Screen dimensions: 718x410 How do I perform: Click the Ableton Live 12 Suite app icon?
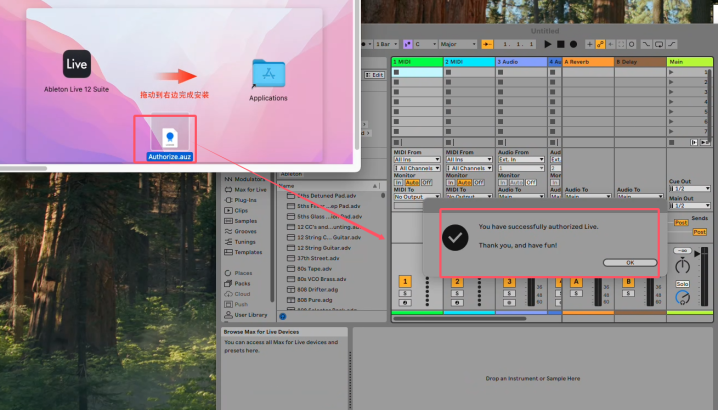(x=76, y=64)
